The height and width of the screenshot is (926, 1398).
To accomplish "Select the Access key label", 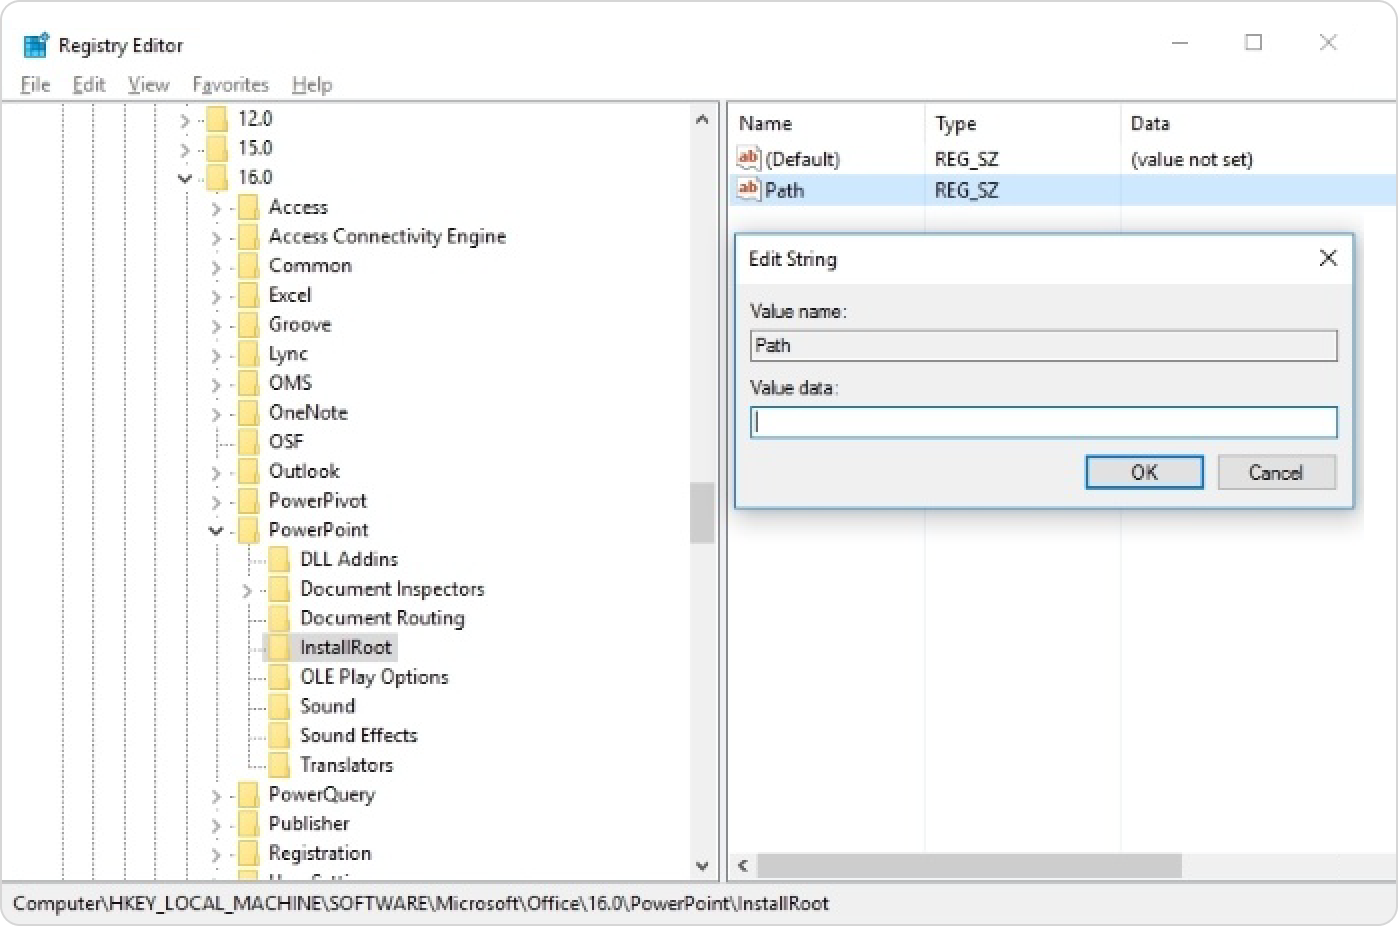I will pyautogui.click(x=298, y=207).
